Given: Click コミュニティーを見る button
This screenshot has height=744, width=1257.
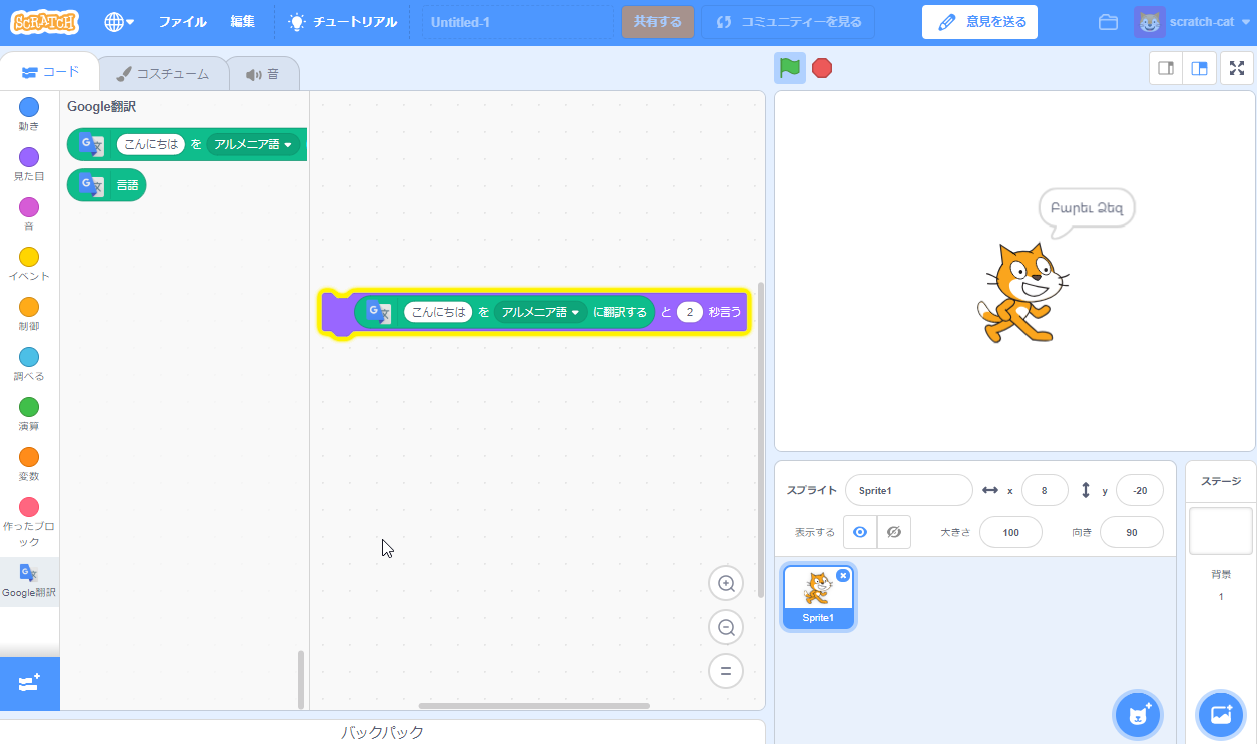Looking at the screenshot, I should coord(788,22).
